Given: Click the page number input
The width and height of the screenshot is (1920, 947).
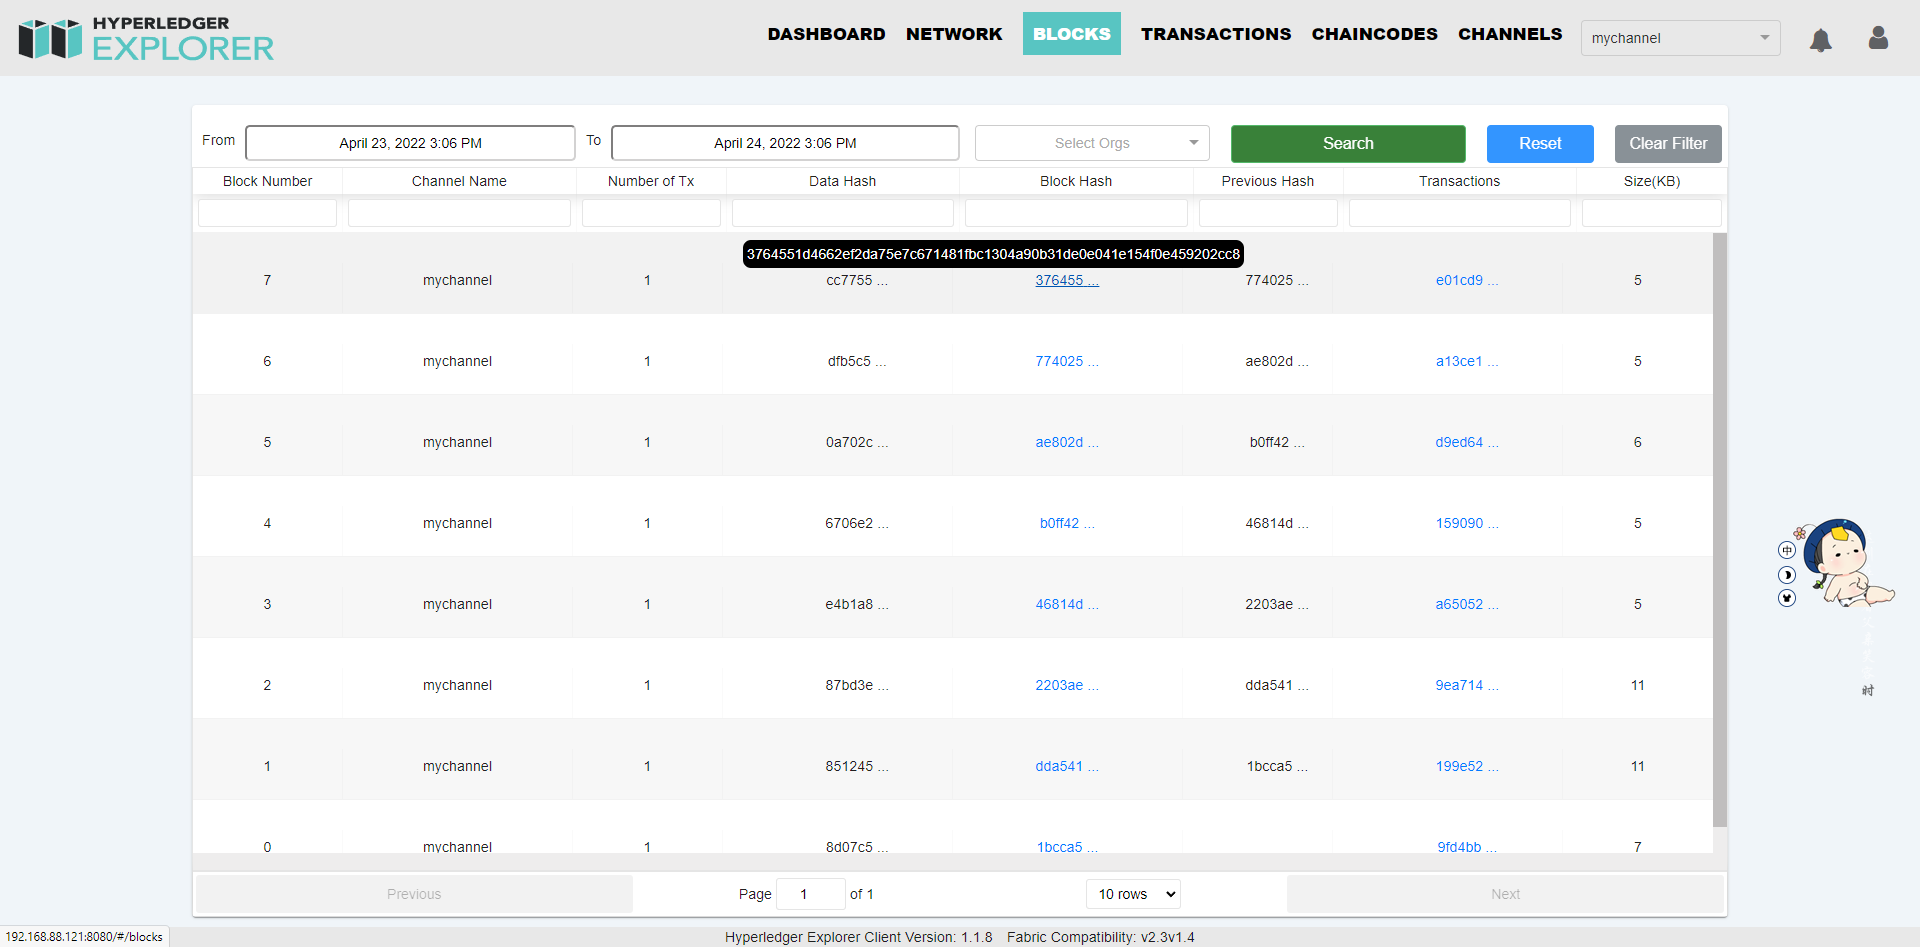Looking at the screenshot, I should click(x=811, y=894).
